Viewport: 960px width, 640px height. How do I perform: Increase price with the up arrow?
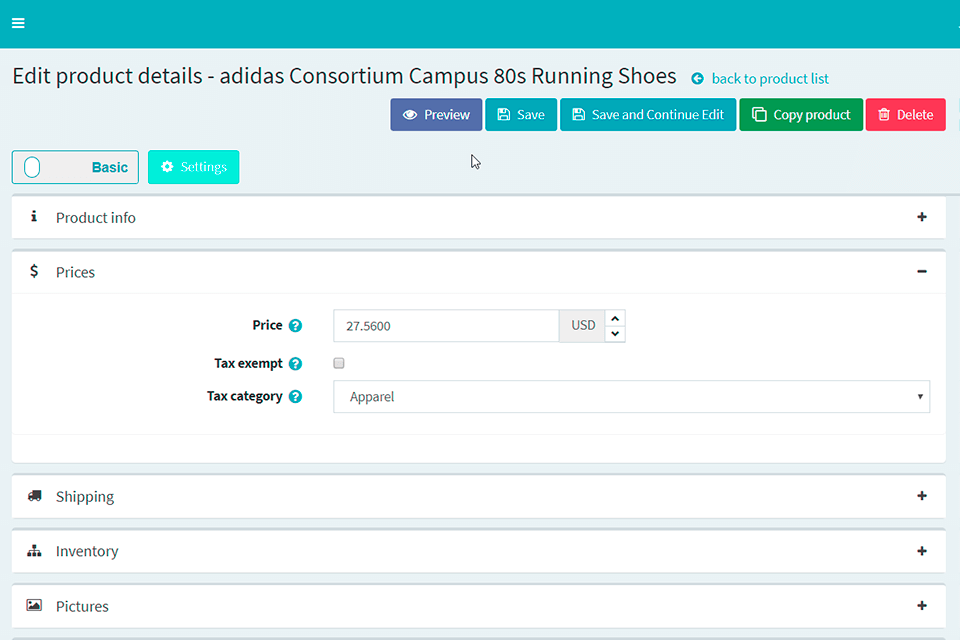coord(615,318)
